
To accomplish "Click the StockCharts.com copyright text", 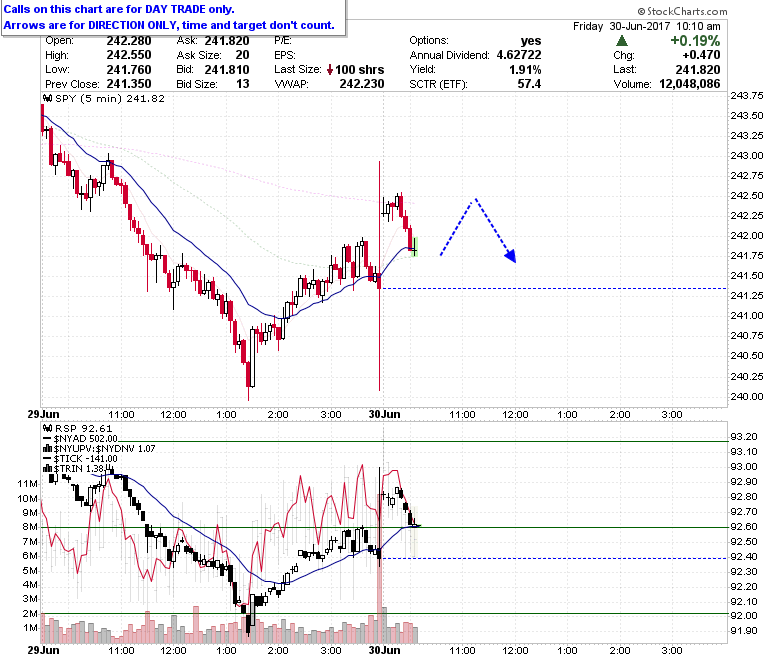I will tap(682, 11).
